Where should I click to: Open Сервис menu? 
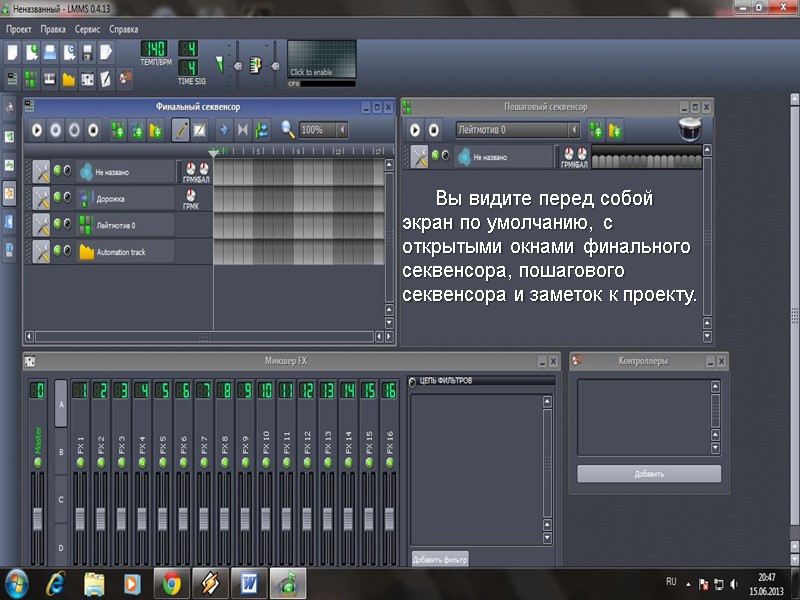(x=87, y=30)
